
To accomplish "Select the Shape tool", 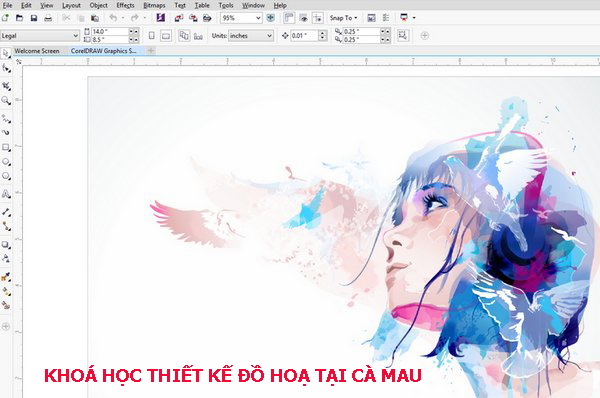I will click(6, 69).
